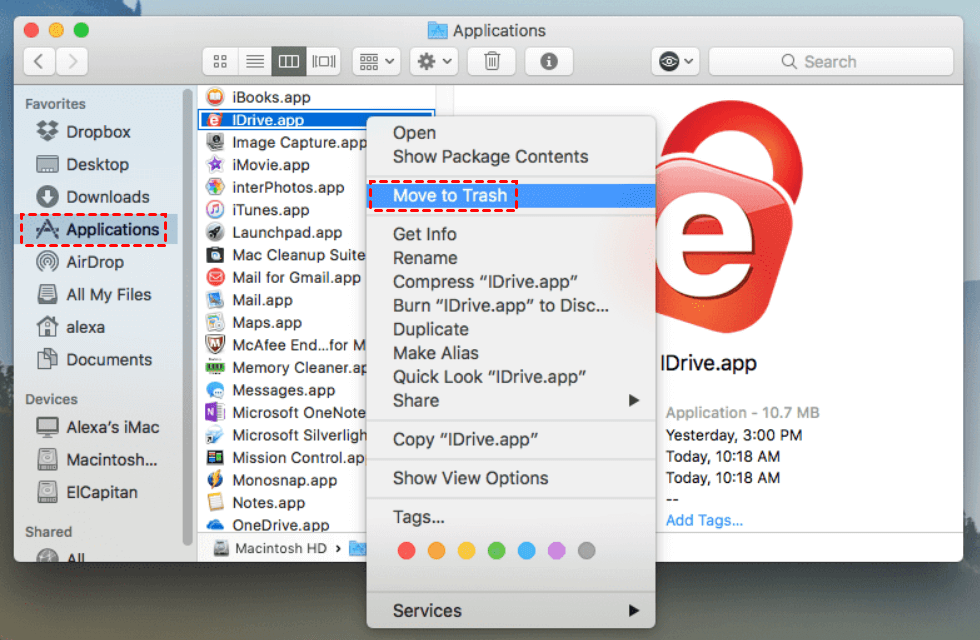Screen dimensions: 980x640
Task: Select iMovie.app in the file list
Action: click(x=271, y=165)
